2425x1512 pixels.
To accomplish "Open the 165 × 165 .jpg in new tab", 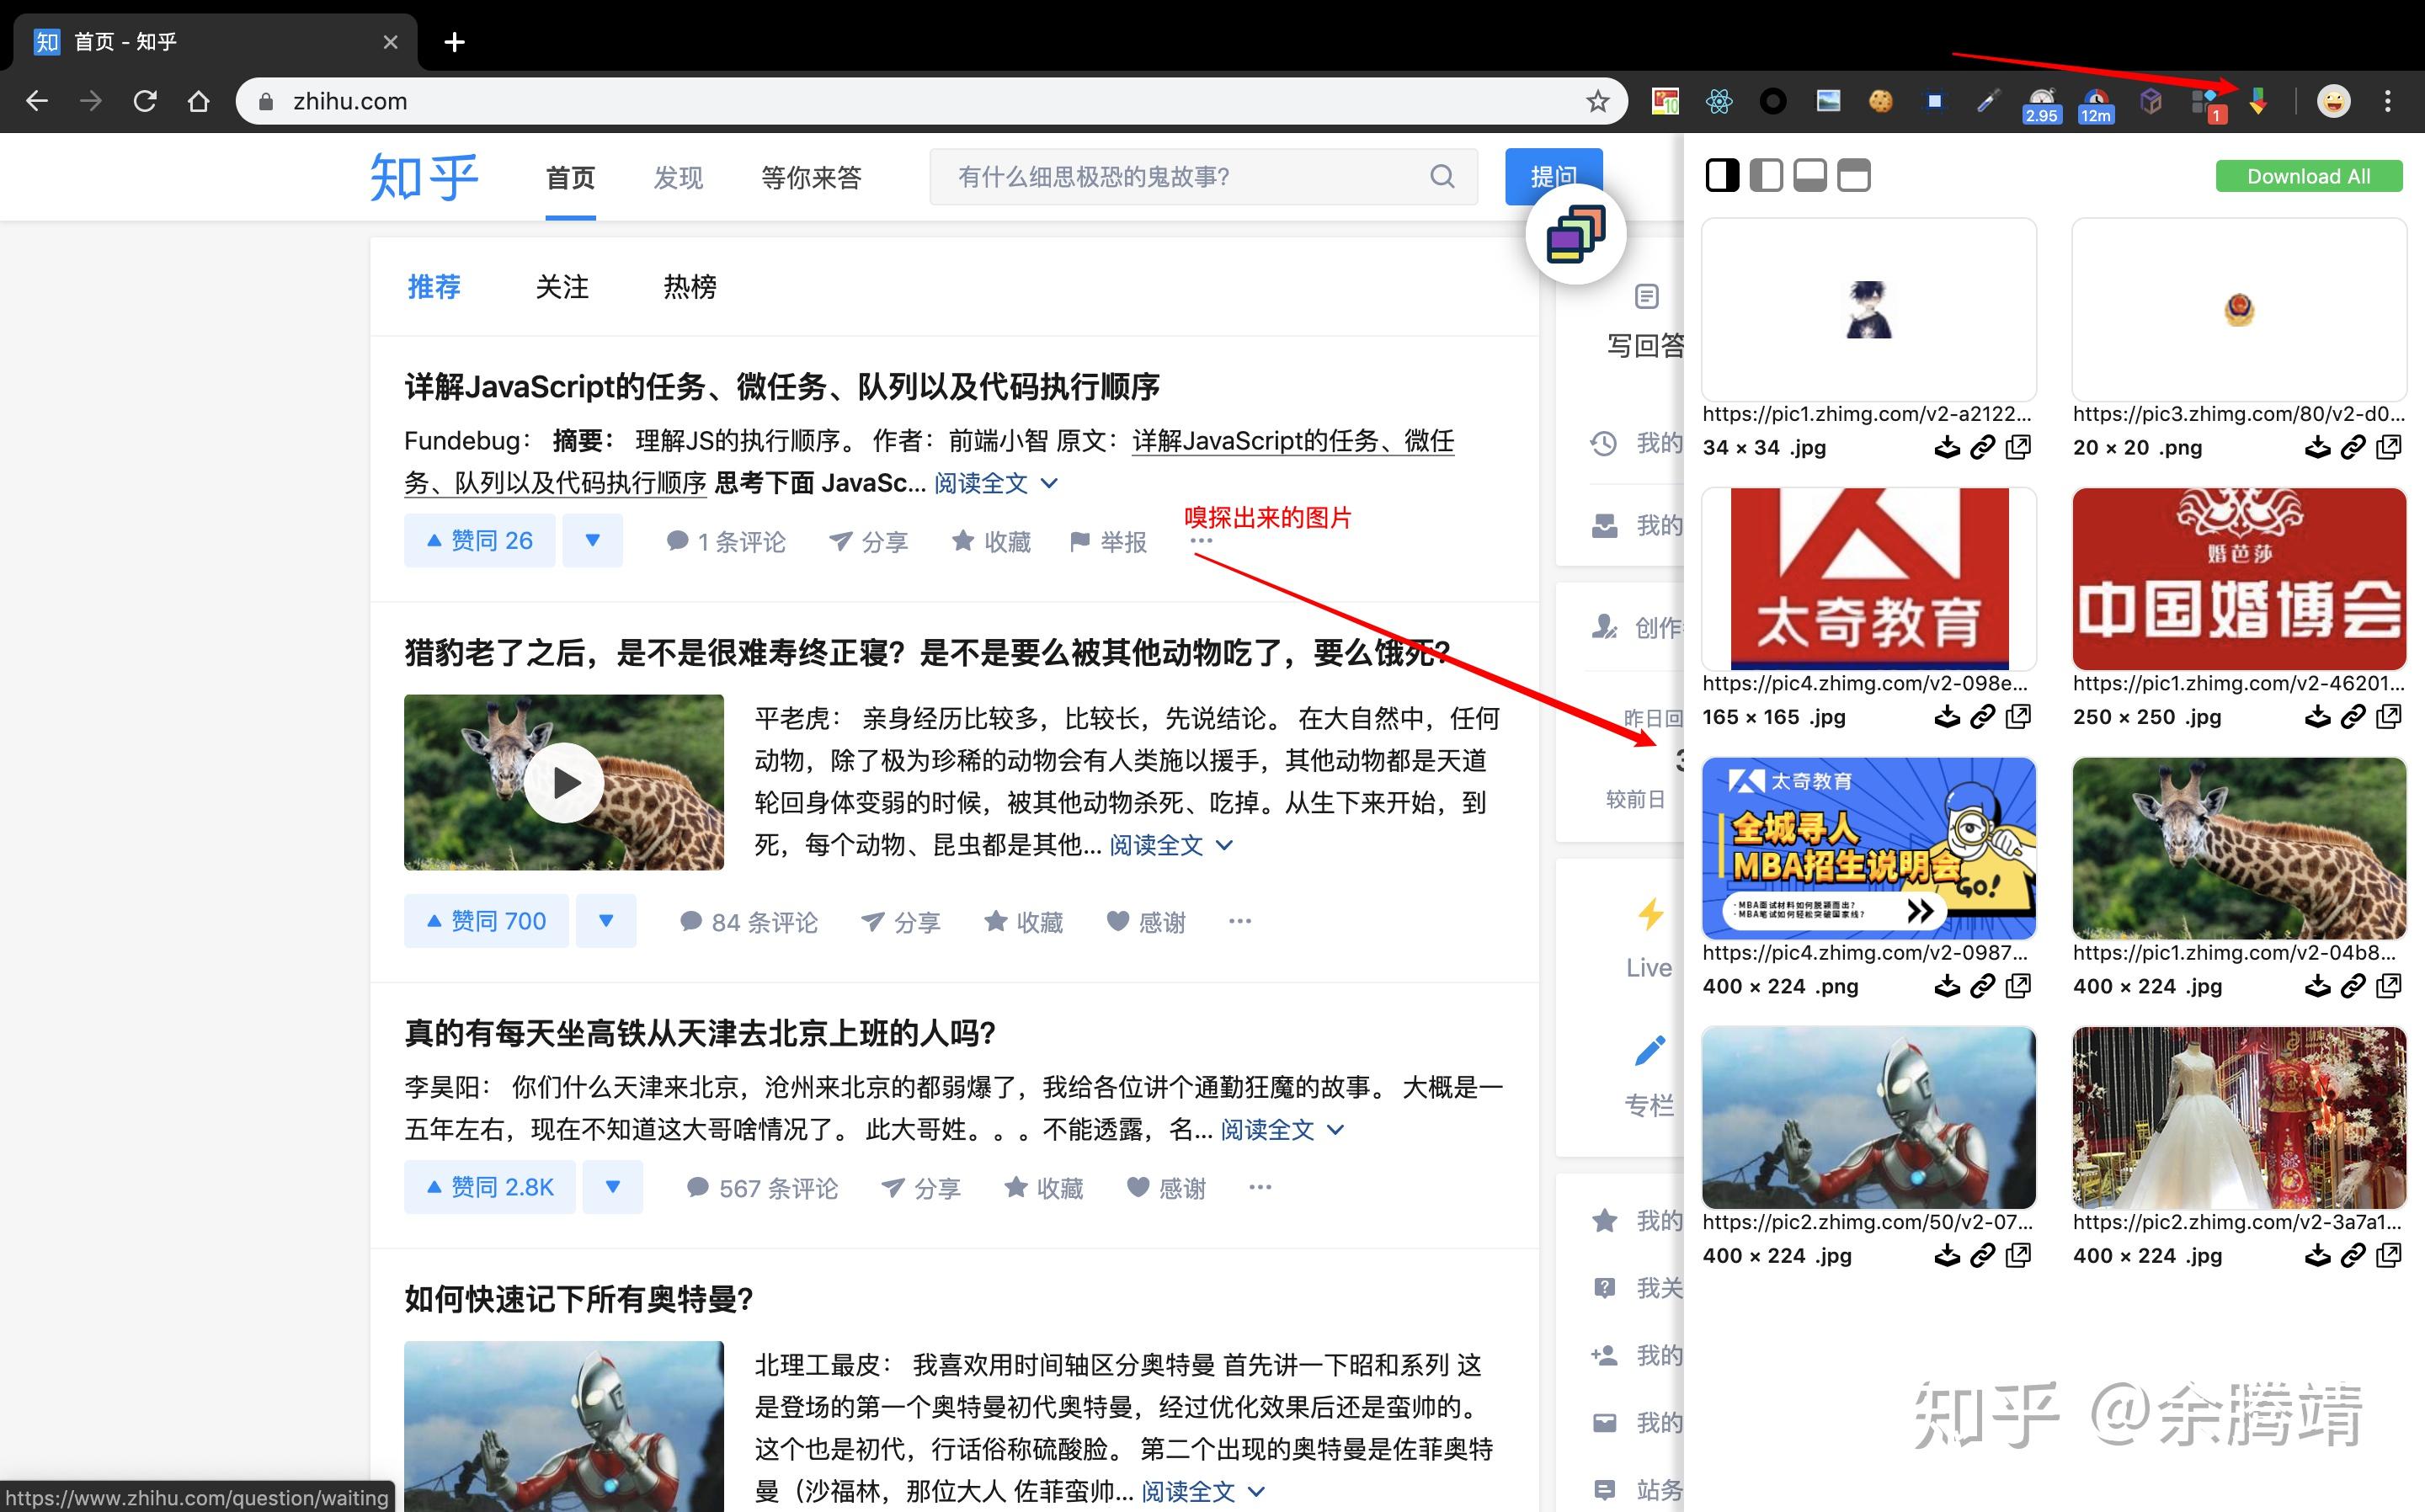I will pyautogui.click(x=2019, y=717).
